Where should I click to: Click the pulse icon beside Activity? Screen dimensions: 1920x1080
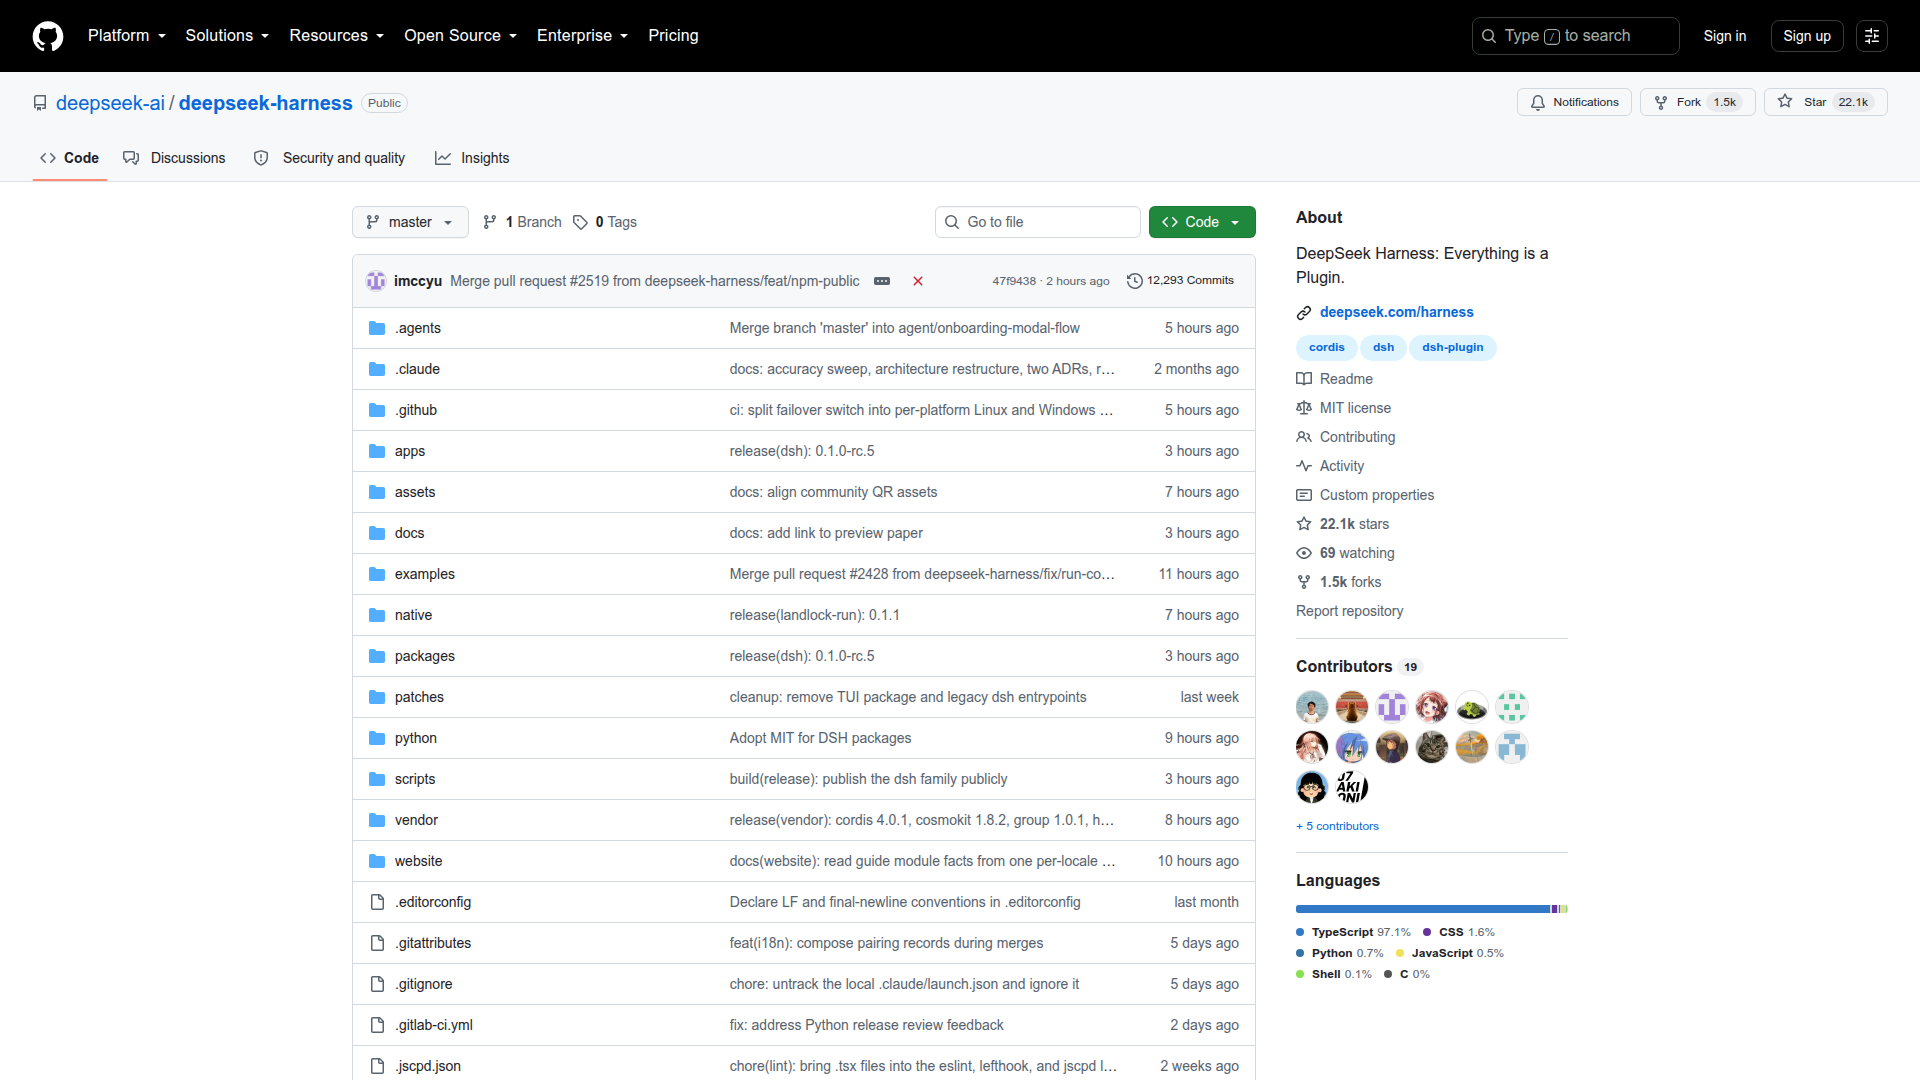click(1304, 466)
